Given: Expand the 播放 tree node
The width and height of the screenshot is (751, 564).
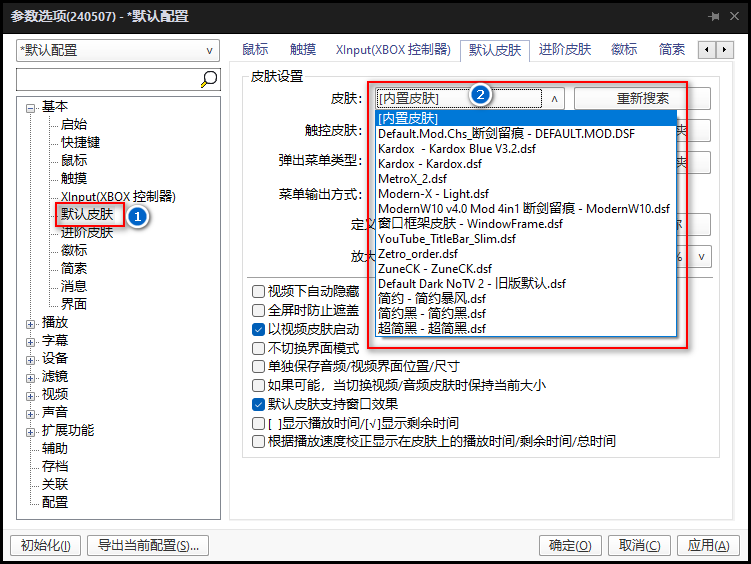Looking at the screenshot, I should click(x=31, y=323).
